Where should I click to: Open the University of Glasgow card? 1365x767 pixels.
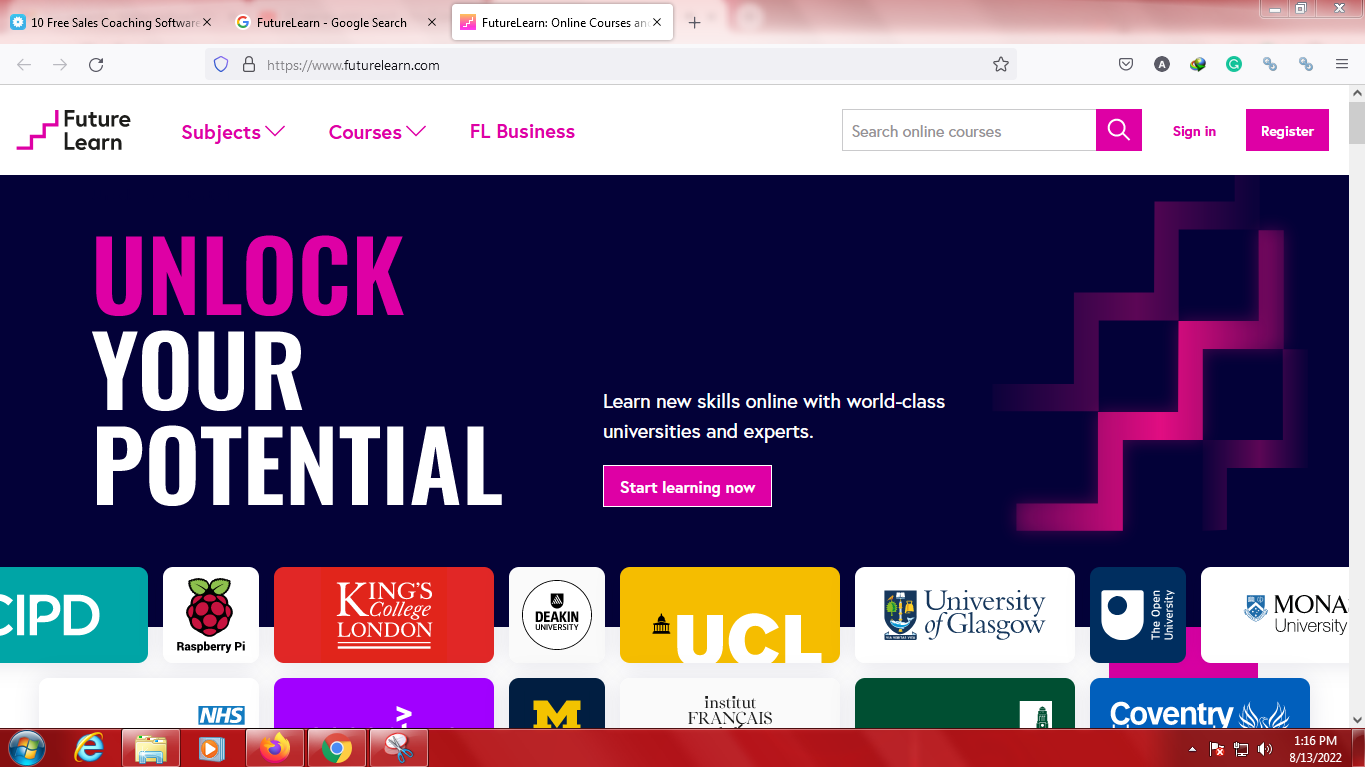click(965, 615)
